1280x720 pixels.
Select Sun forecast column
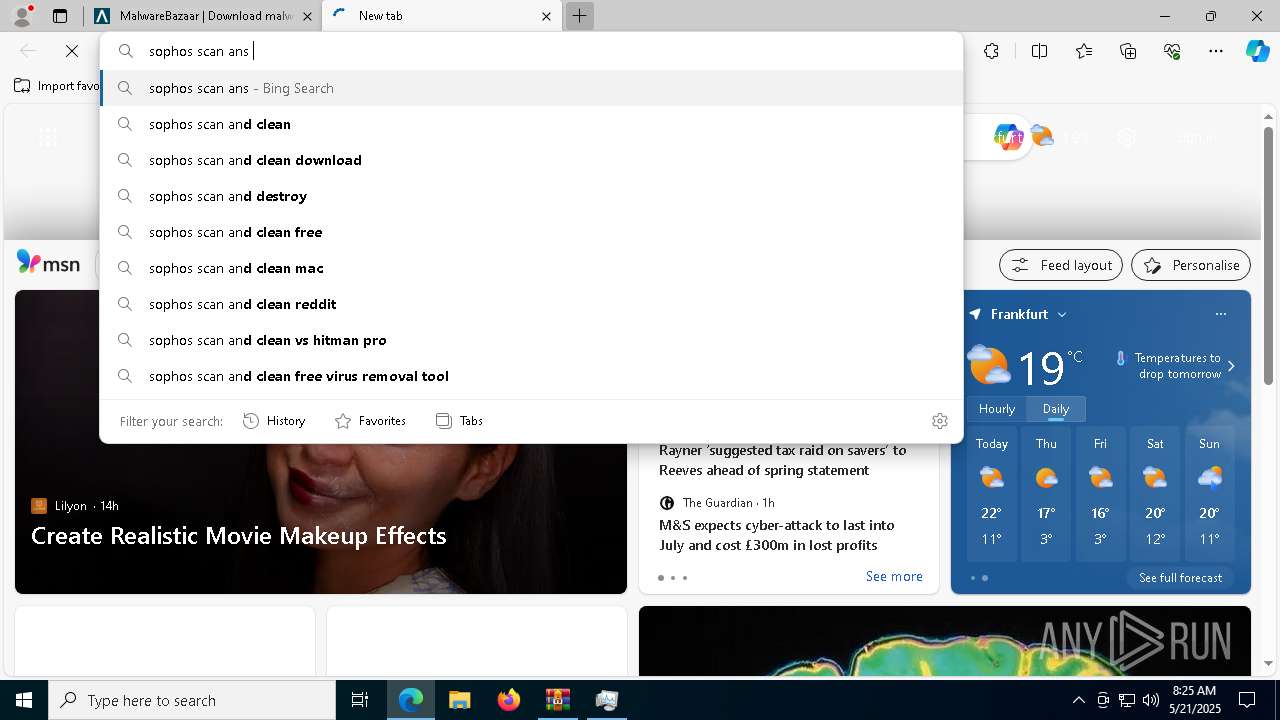tap(1209, 495)
